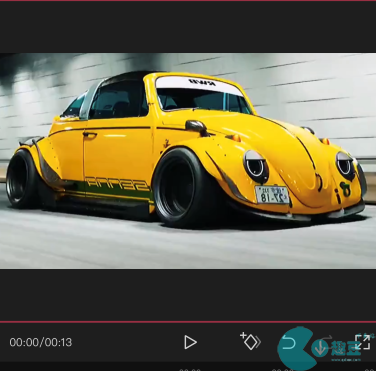Viewport: 376px width, 371px height.
Task: Click the first timeline ruler time label
Action: coord(190,369)
